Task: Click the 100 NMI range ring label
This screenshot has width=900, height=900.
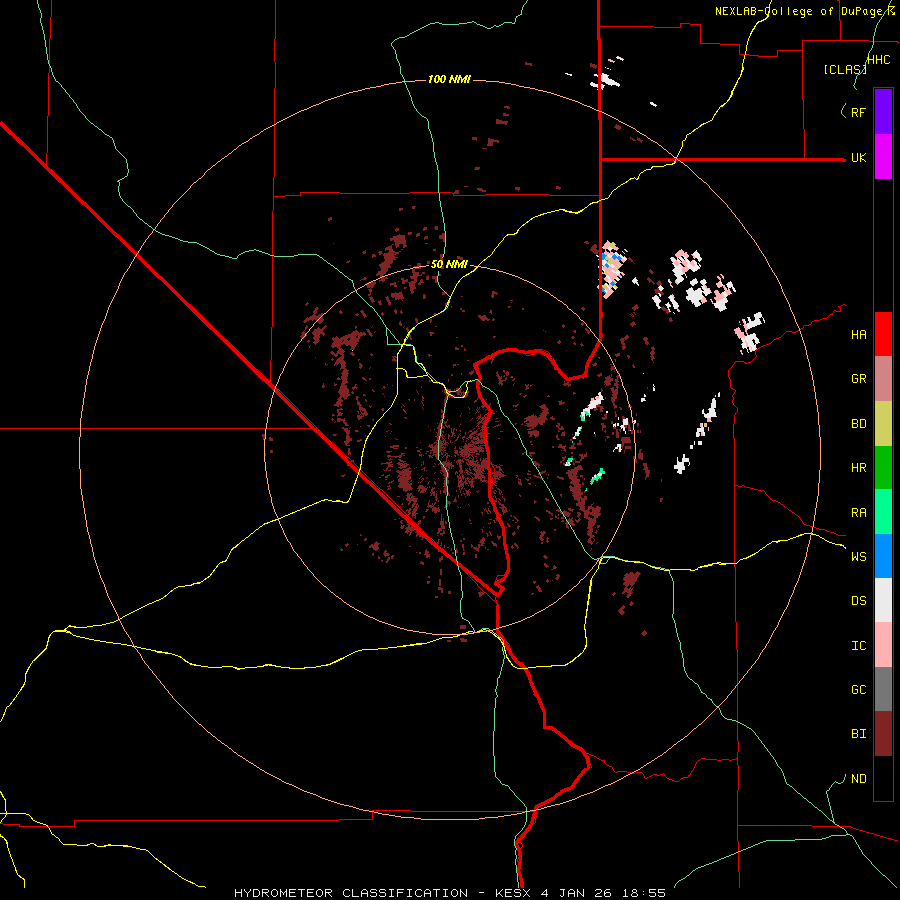Action: 449,79
